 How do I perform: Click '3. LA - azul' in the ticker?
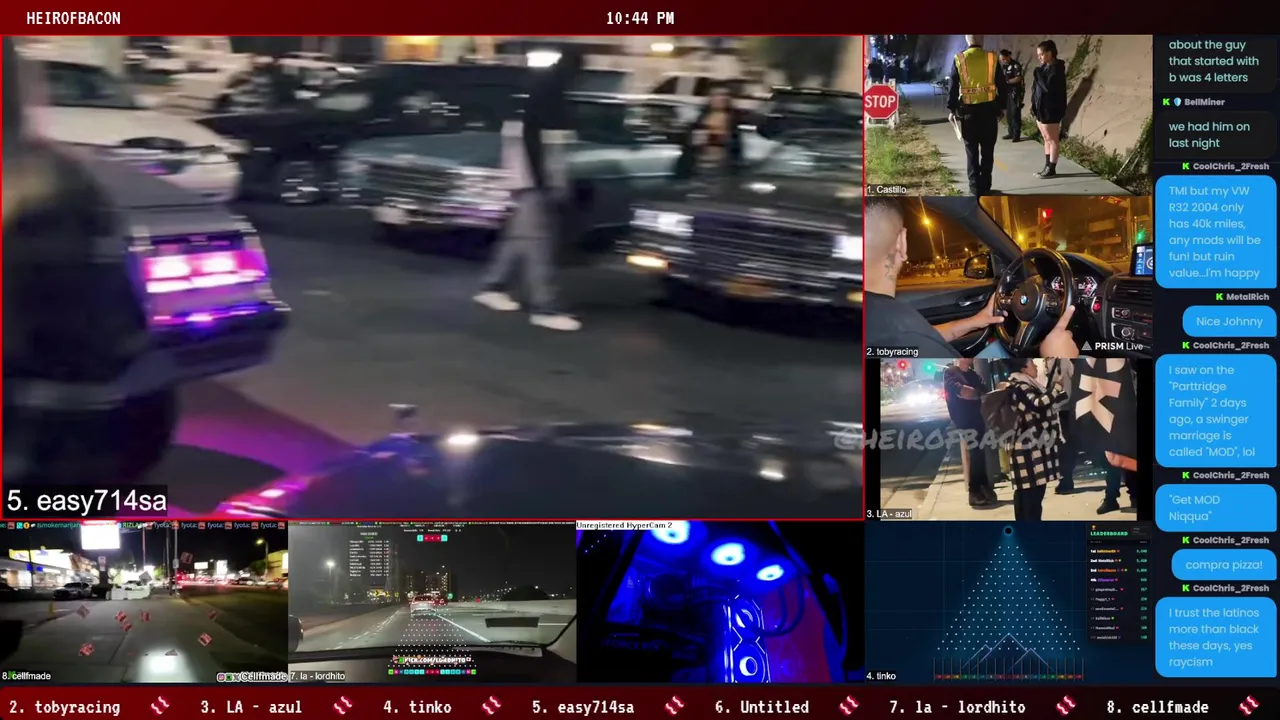(x=251, y=707)
